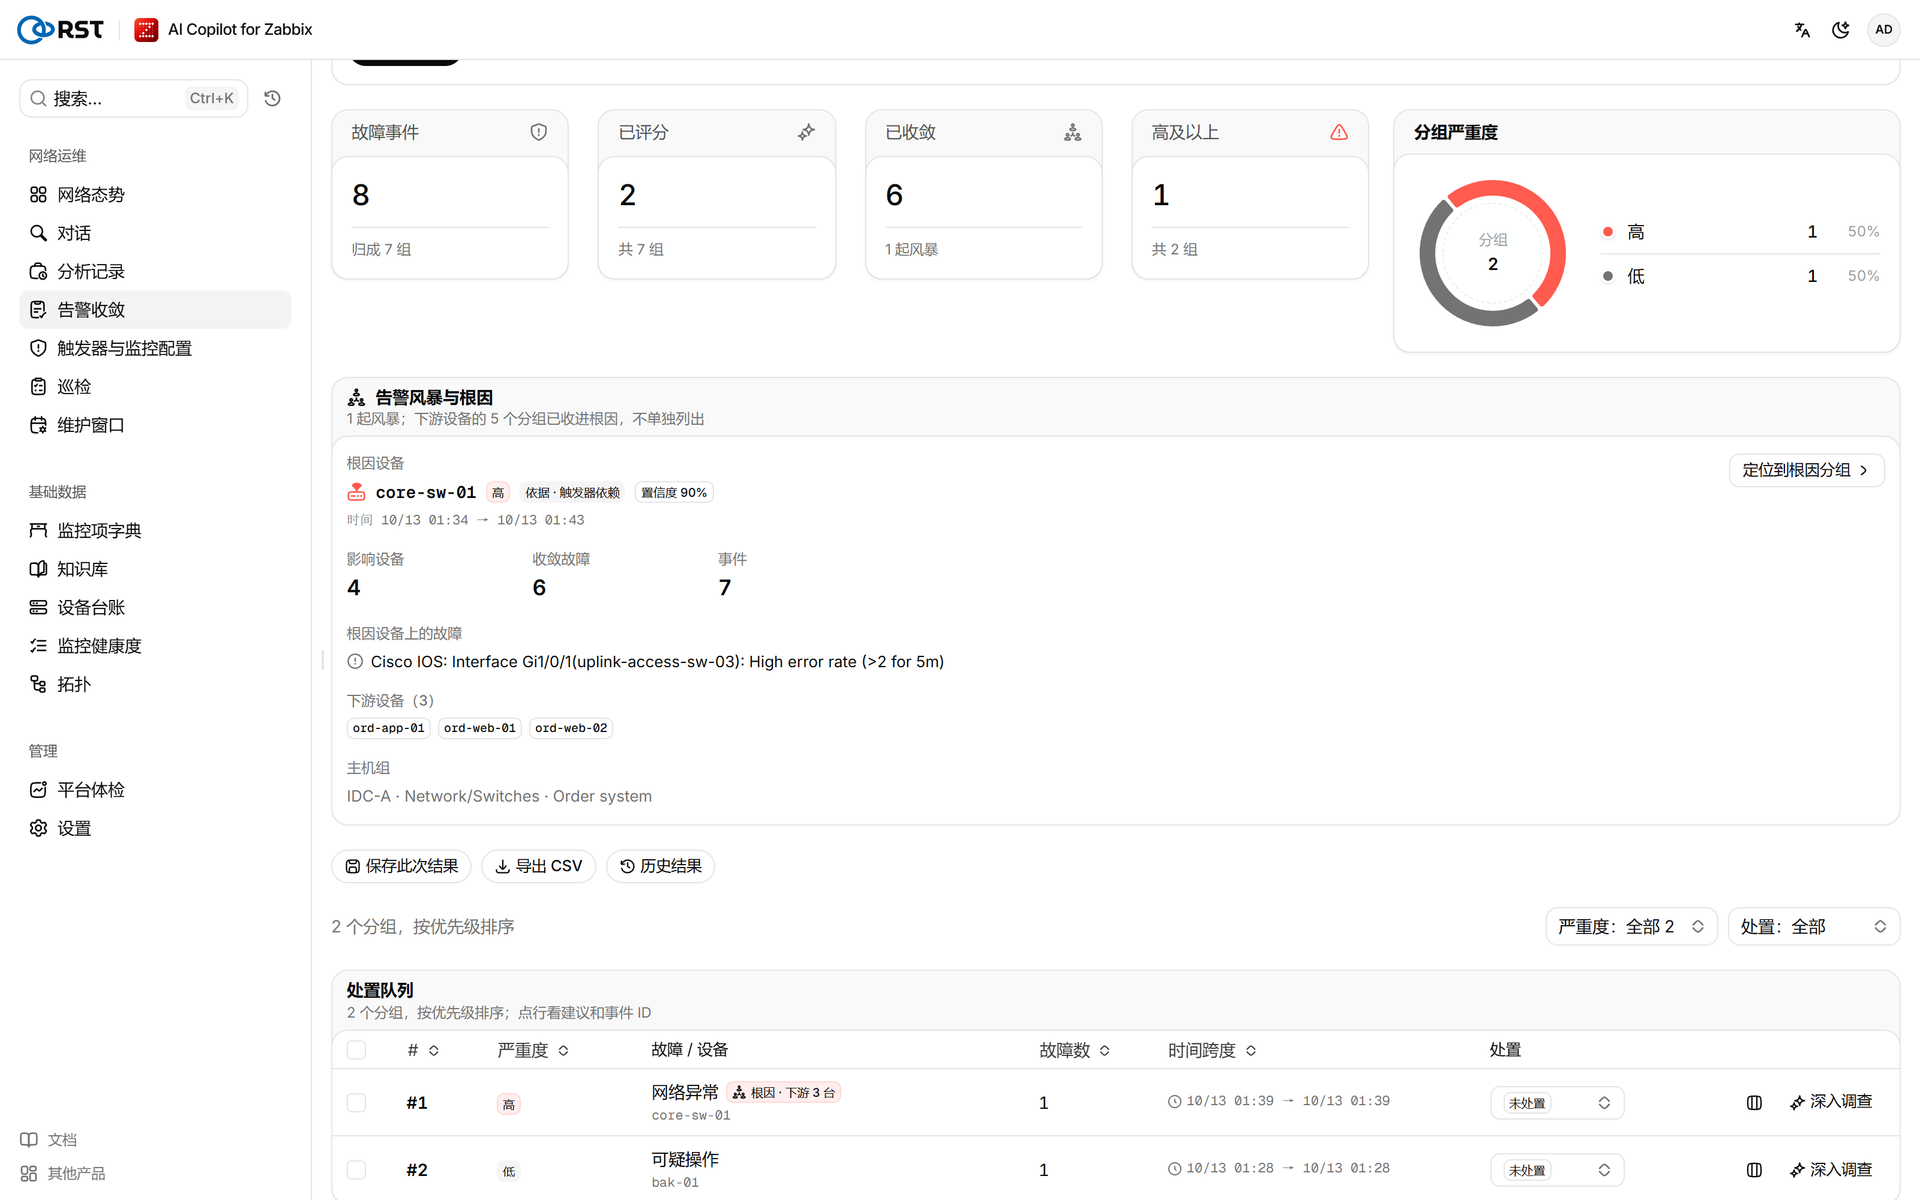Click the language translation icon

point(1802,30)
